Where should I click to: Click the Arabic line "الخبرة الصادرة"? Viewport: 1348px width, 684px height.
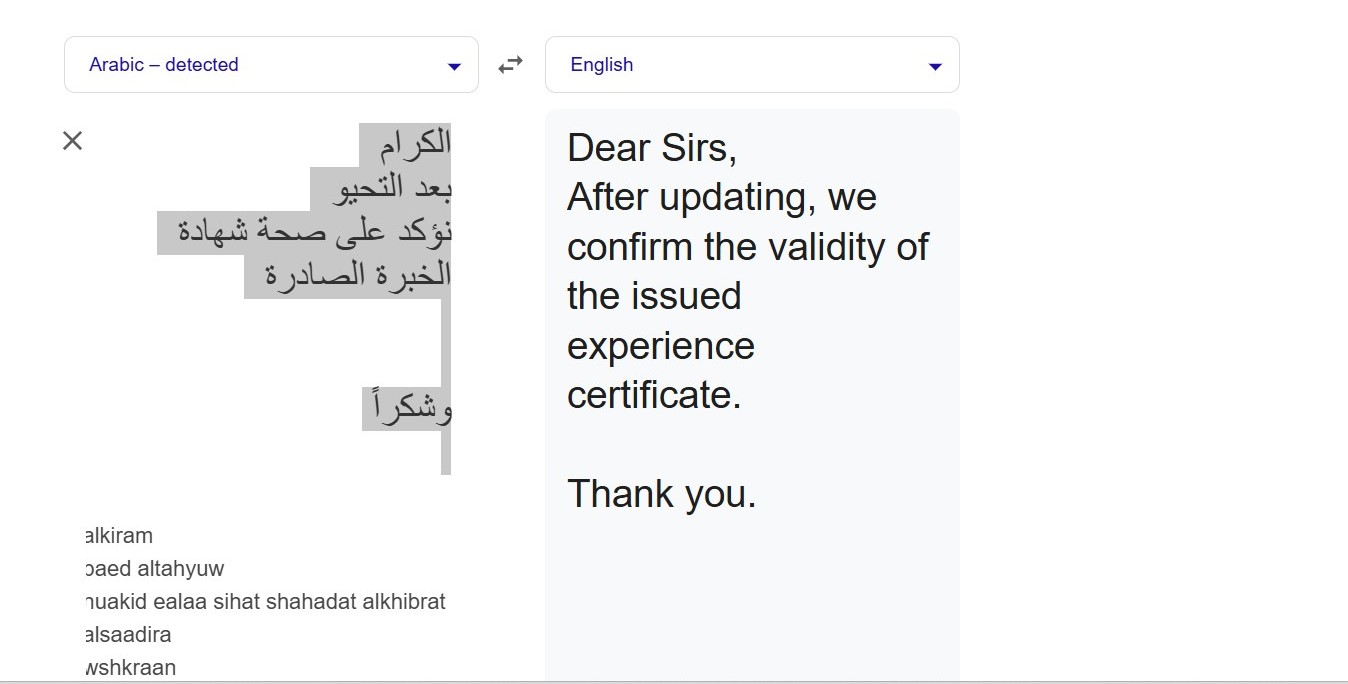pos(358,275)
